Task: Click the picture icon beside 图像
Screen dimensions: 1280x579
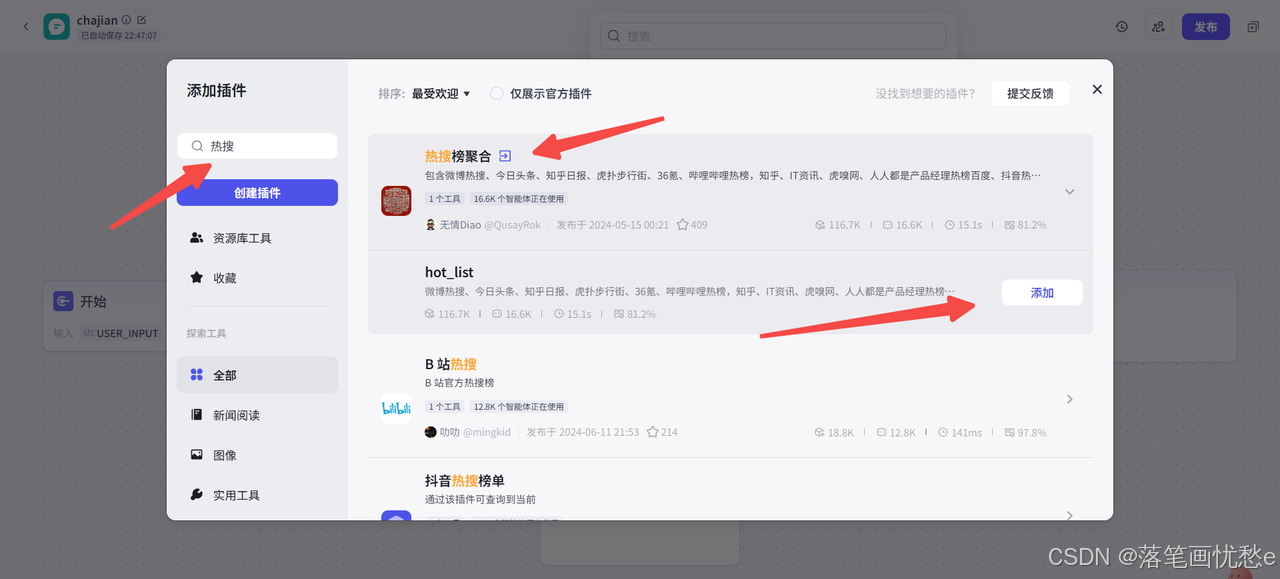Action: (197, 455)
